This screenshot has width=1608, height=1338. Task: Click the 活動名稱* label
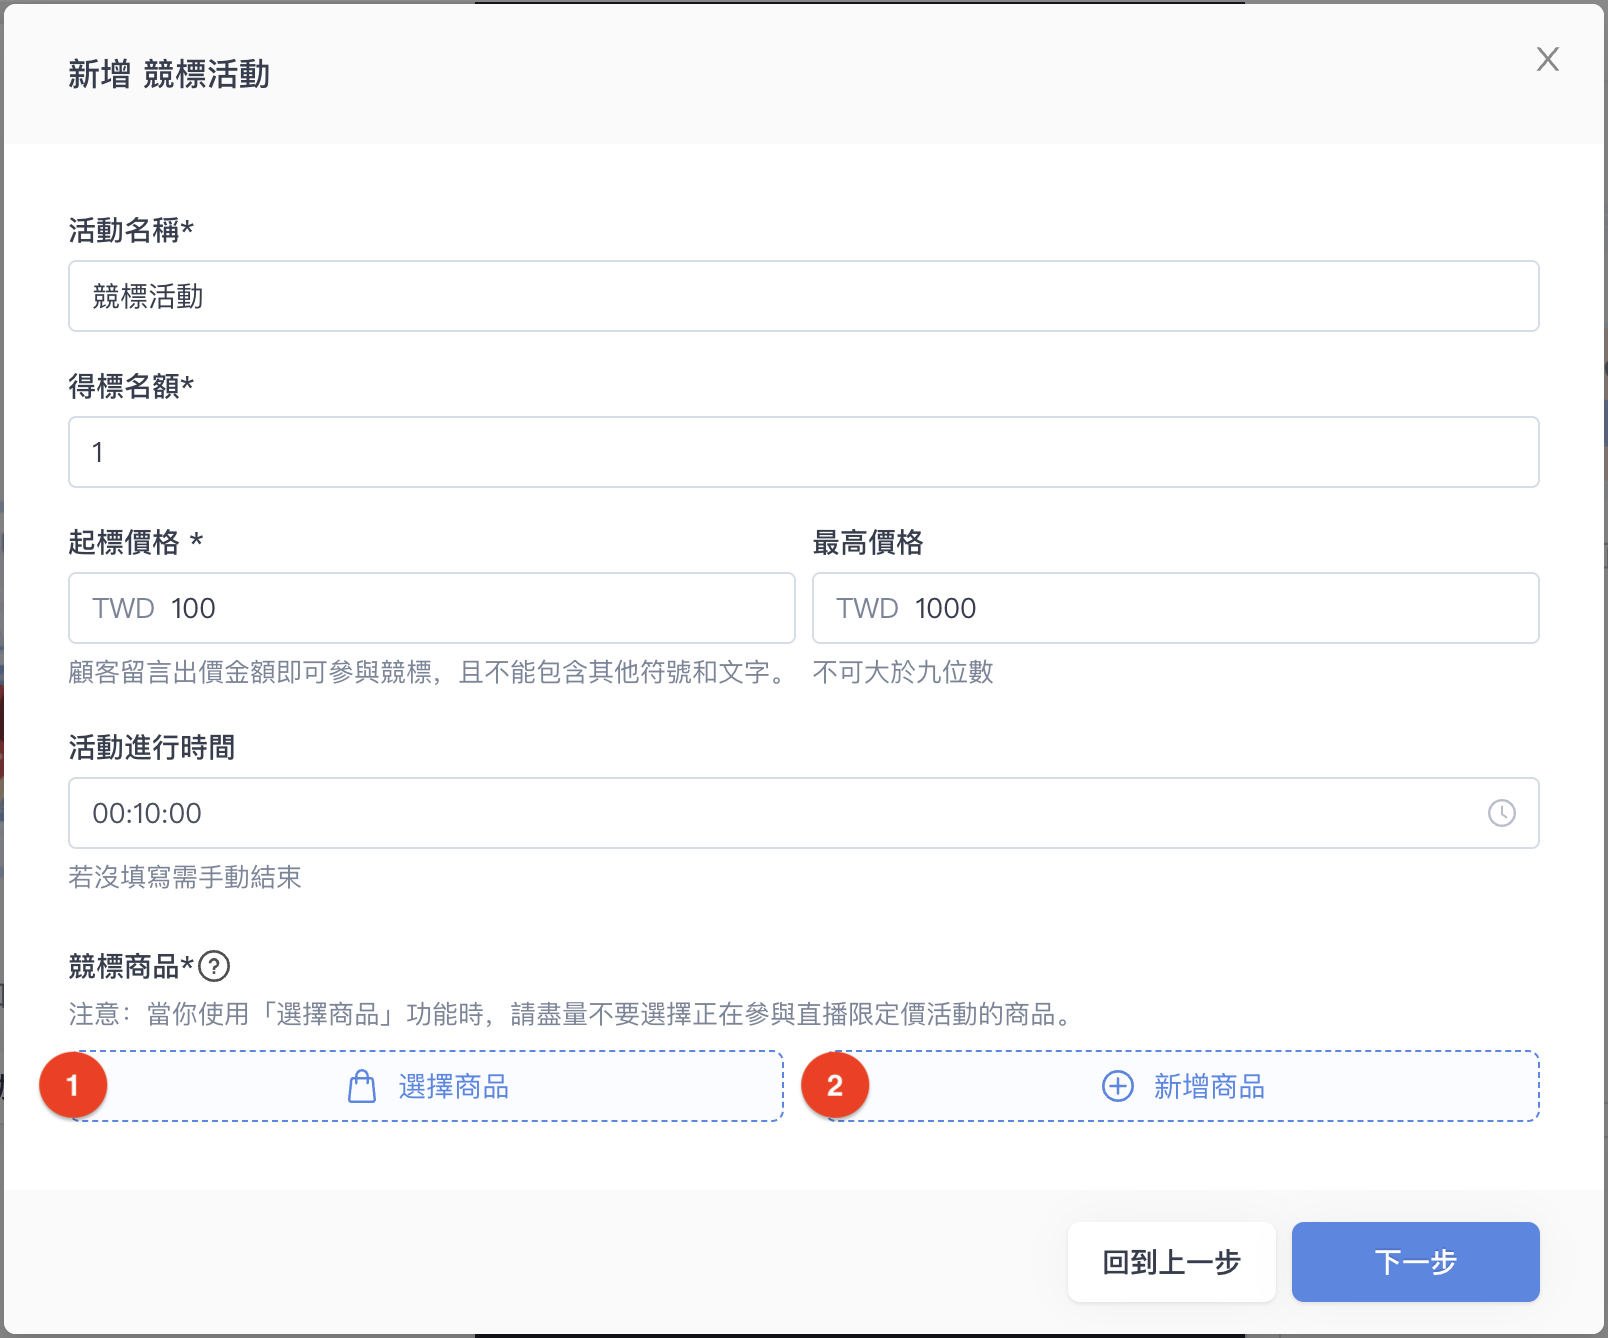[x=131, y=231]
